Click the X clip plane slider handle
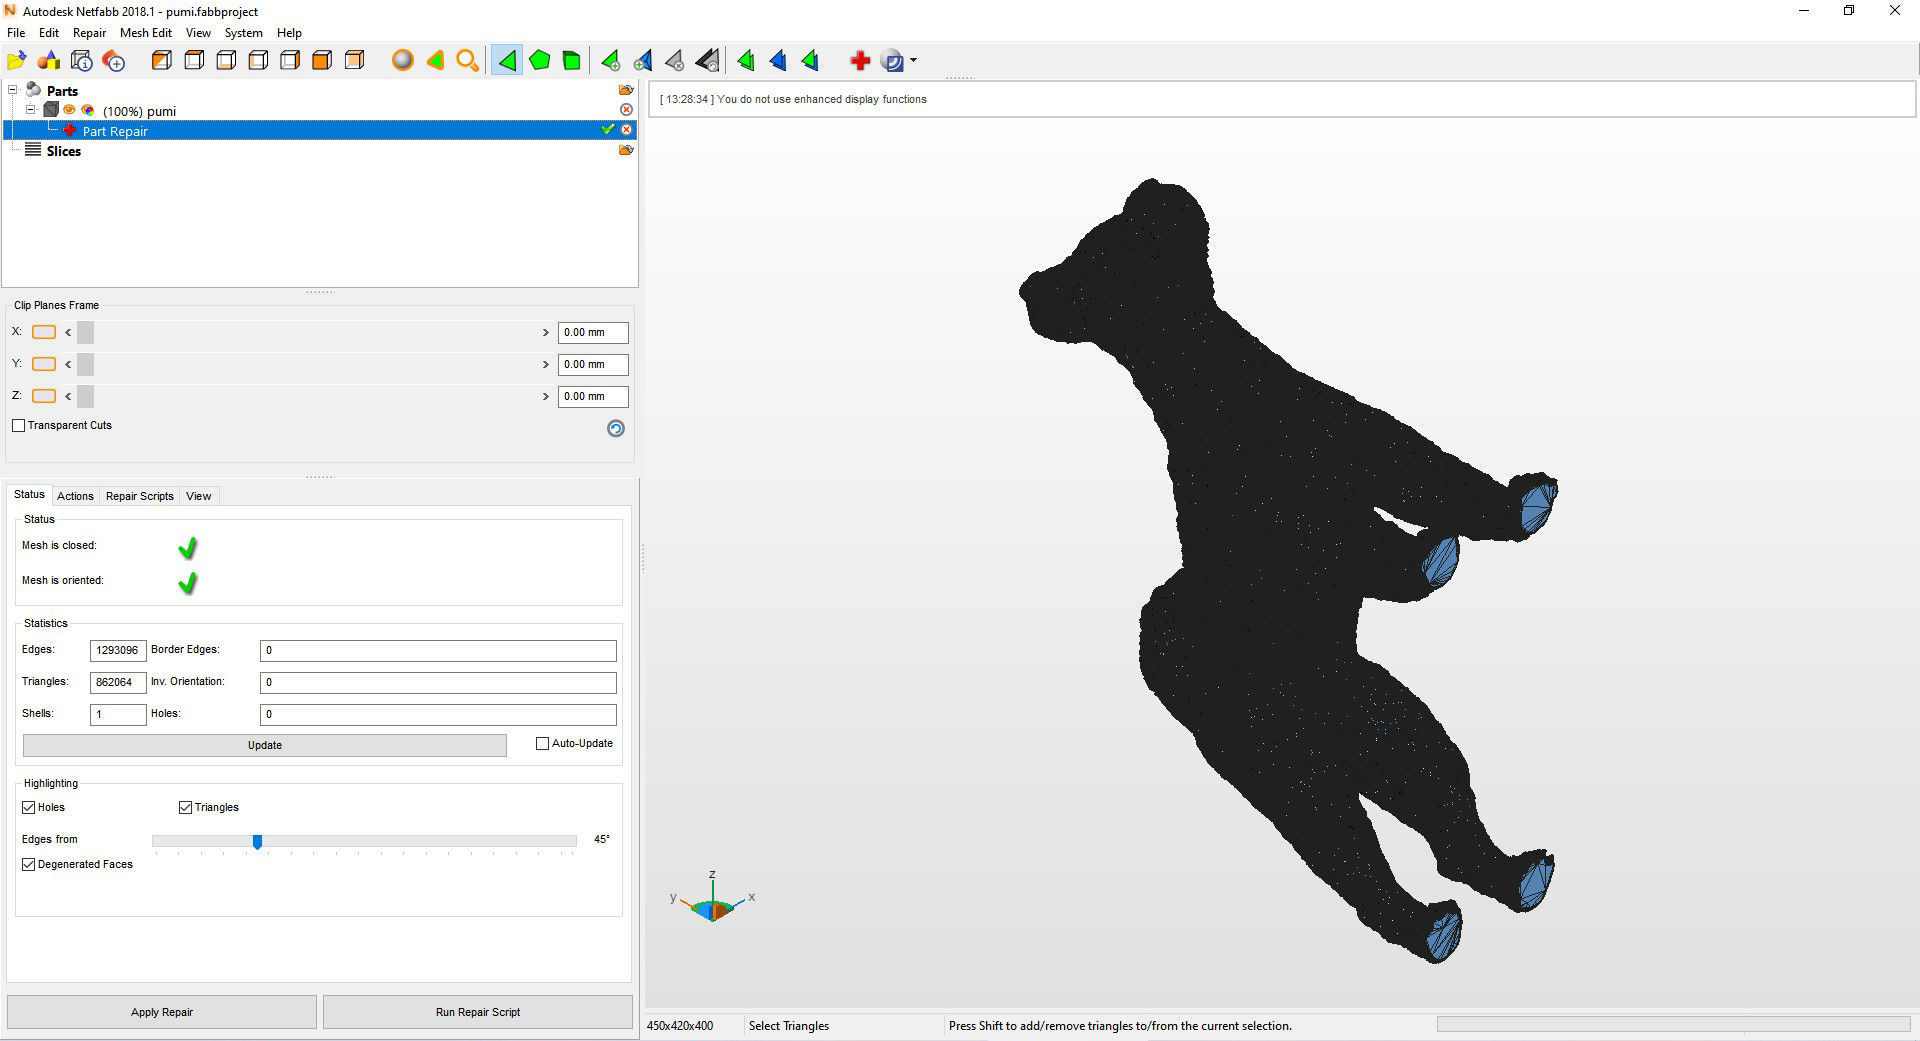Image resolution: width=1920 pixels, height=1041 pixels. (x=85, y=332)
